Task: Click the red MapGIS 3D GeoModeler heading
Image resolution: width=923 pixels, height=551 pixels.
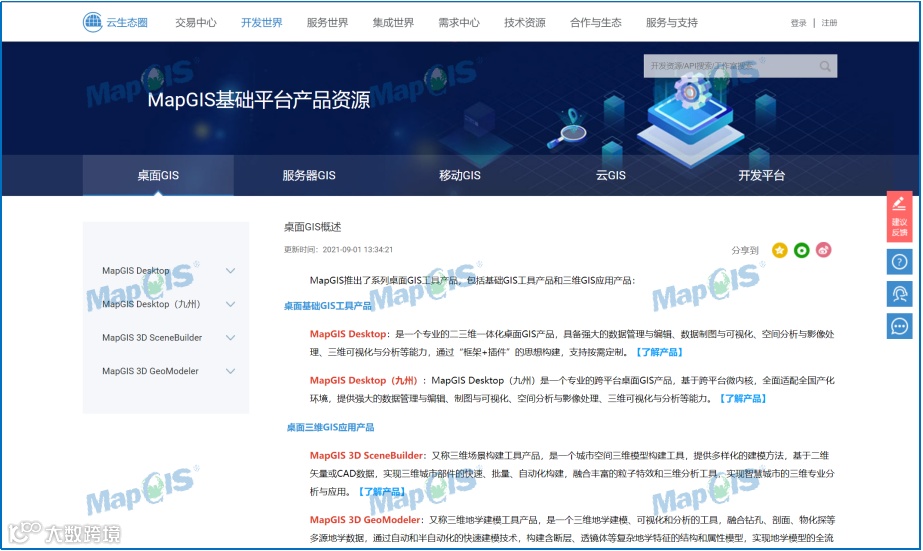Action: [x=365, y=520]
